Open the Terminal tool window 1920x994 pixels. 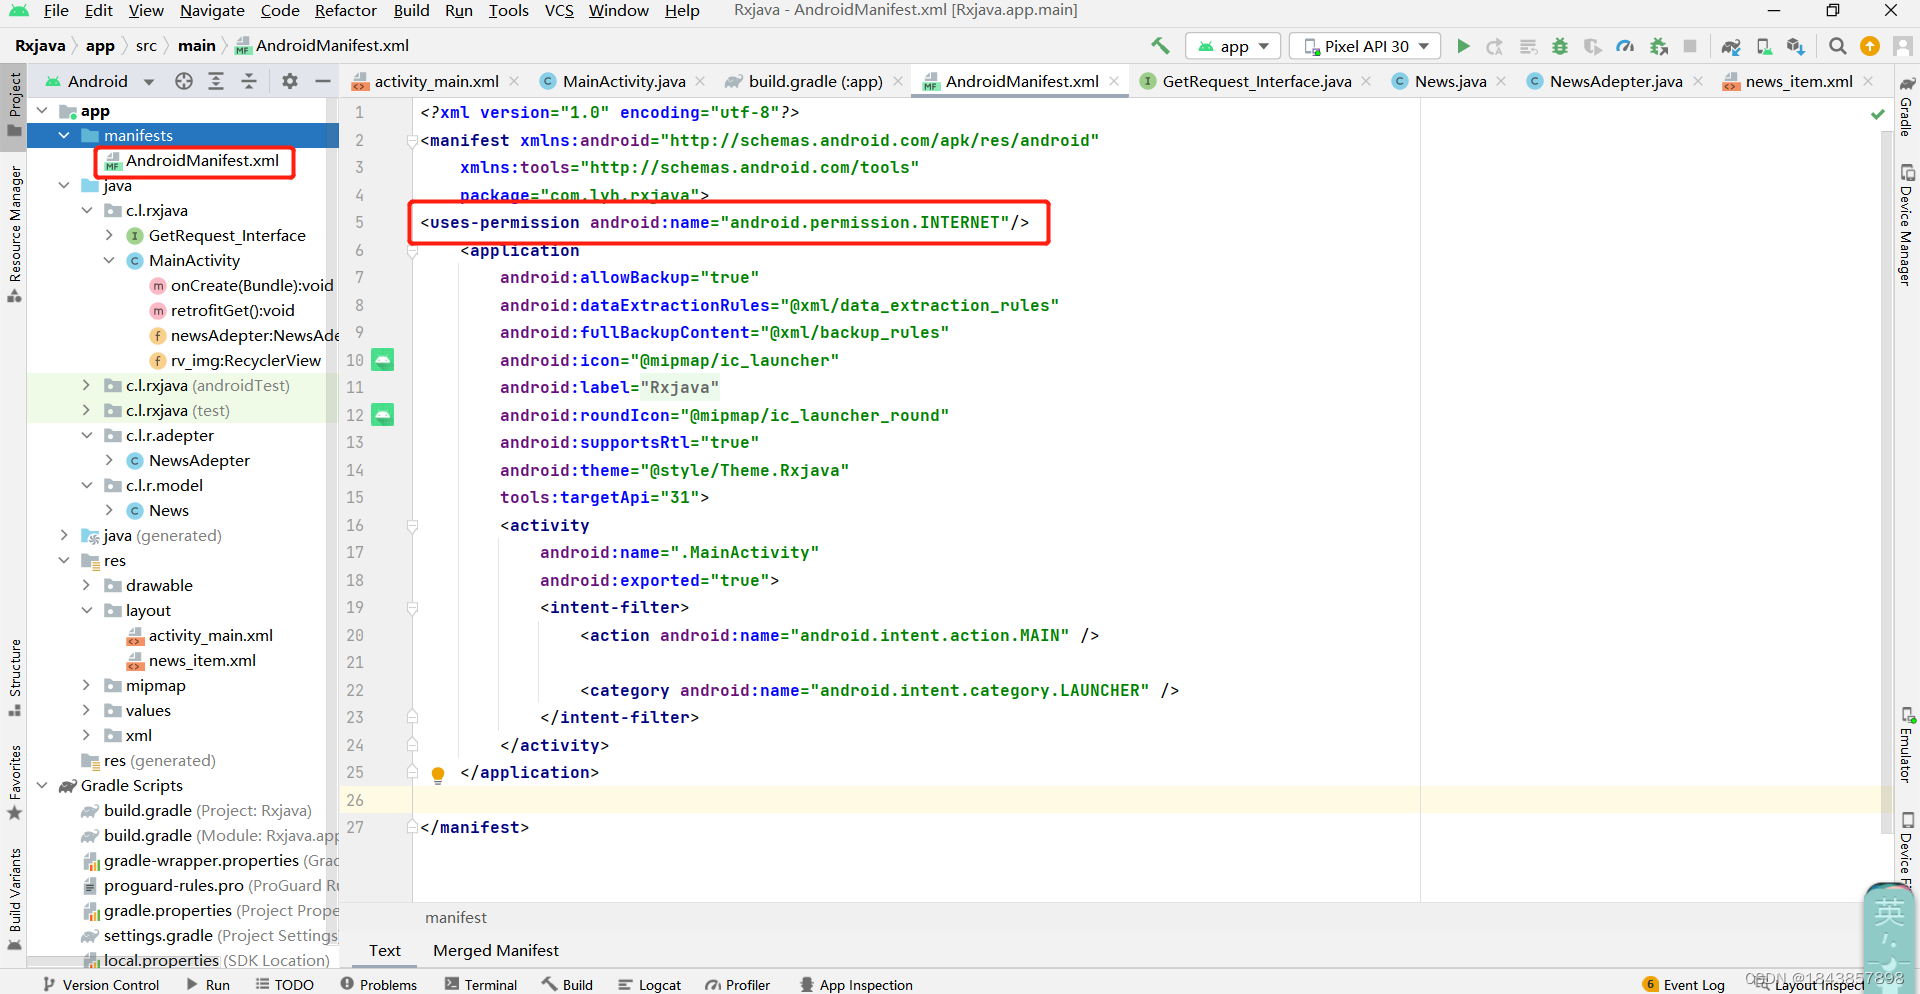481,984
